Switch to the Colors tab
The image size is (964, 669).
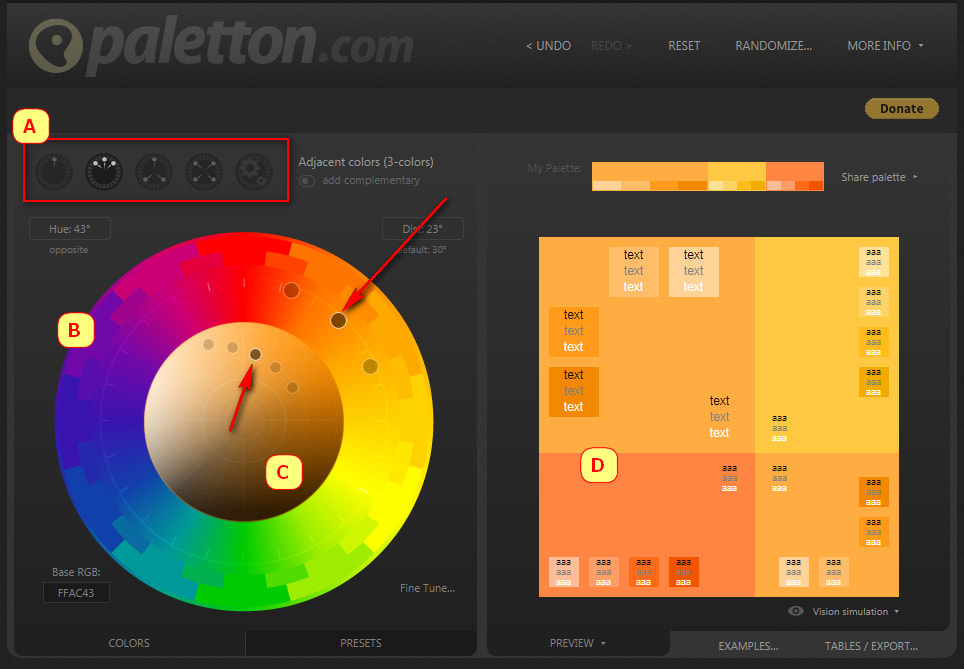(129, 643)
